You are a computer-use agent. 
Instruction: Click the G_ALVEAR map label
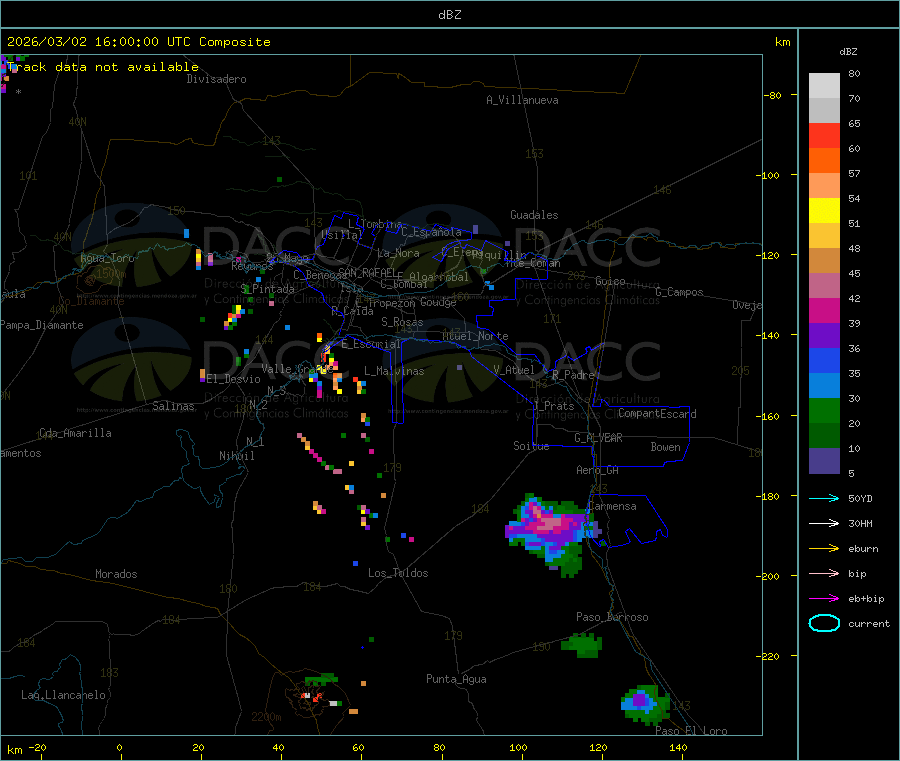pyautogui.click(x=598, y=438)
